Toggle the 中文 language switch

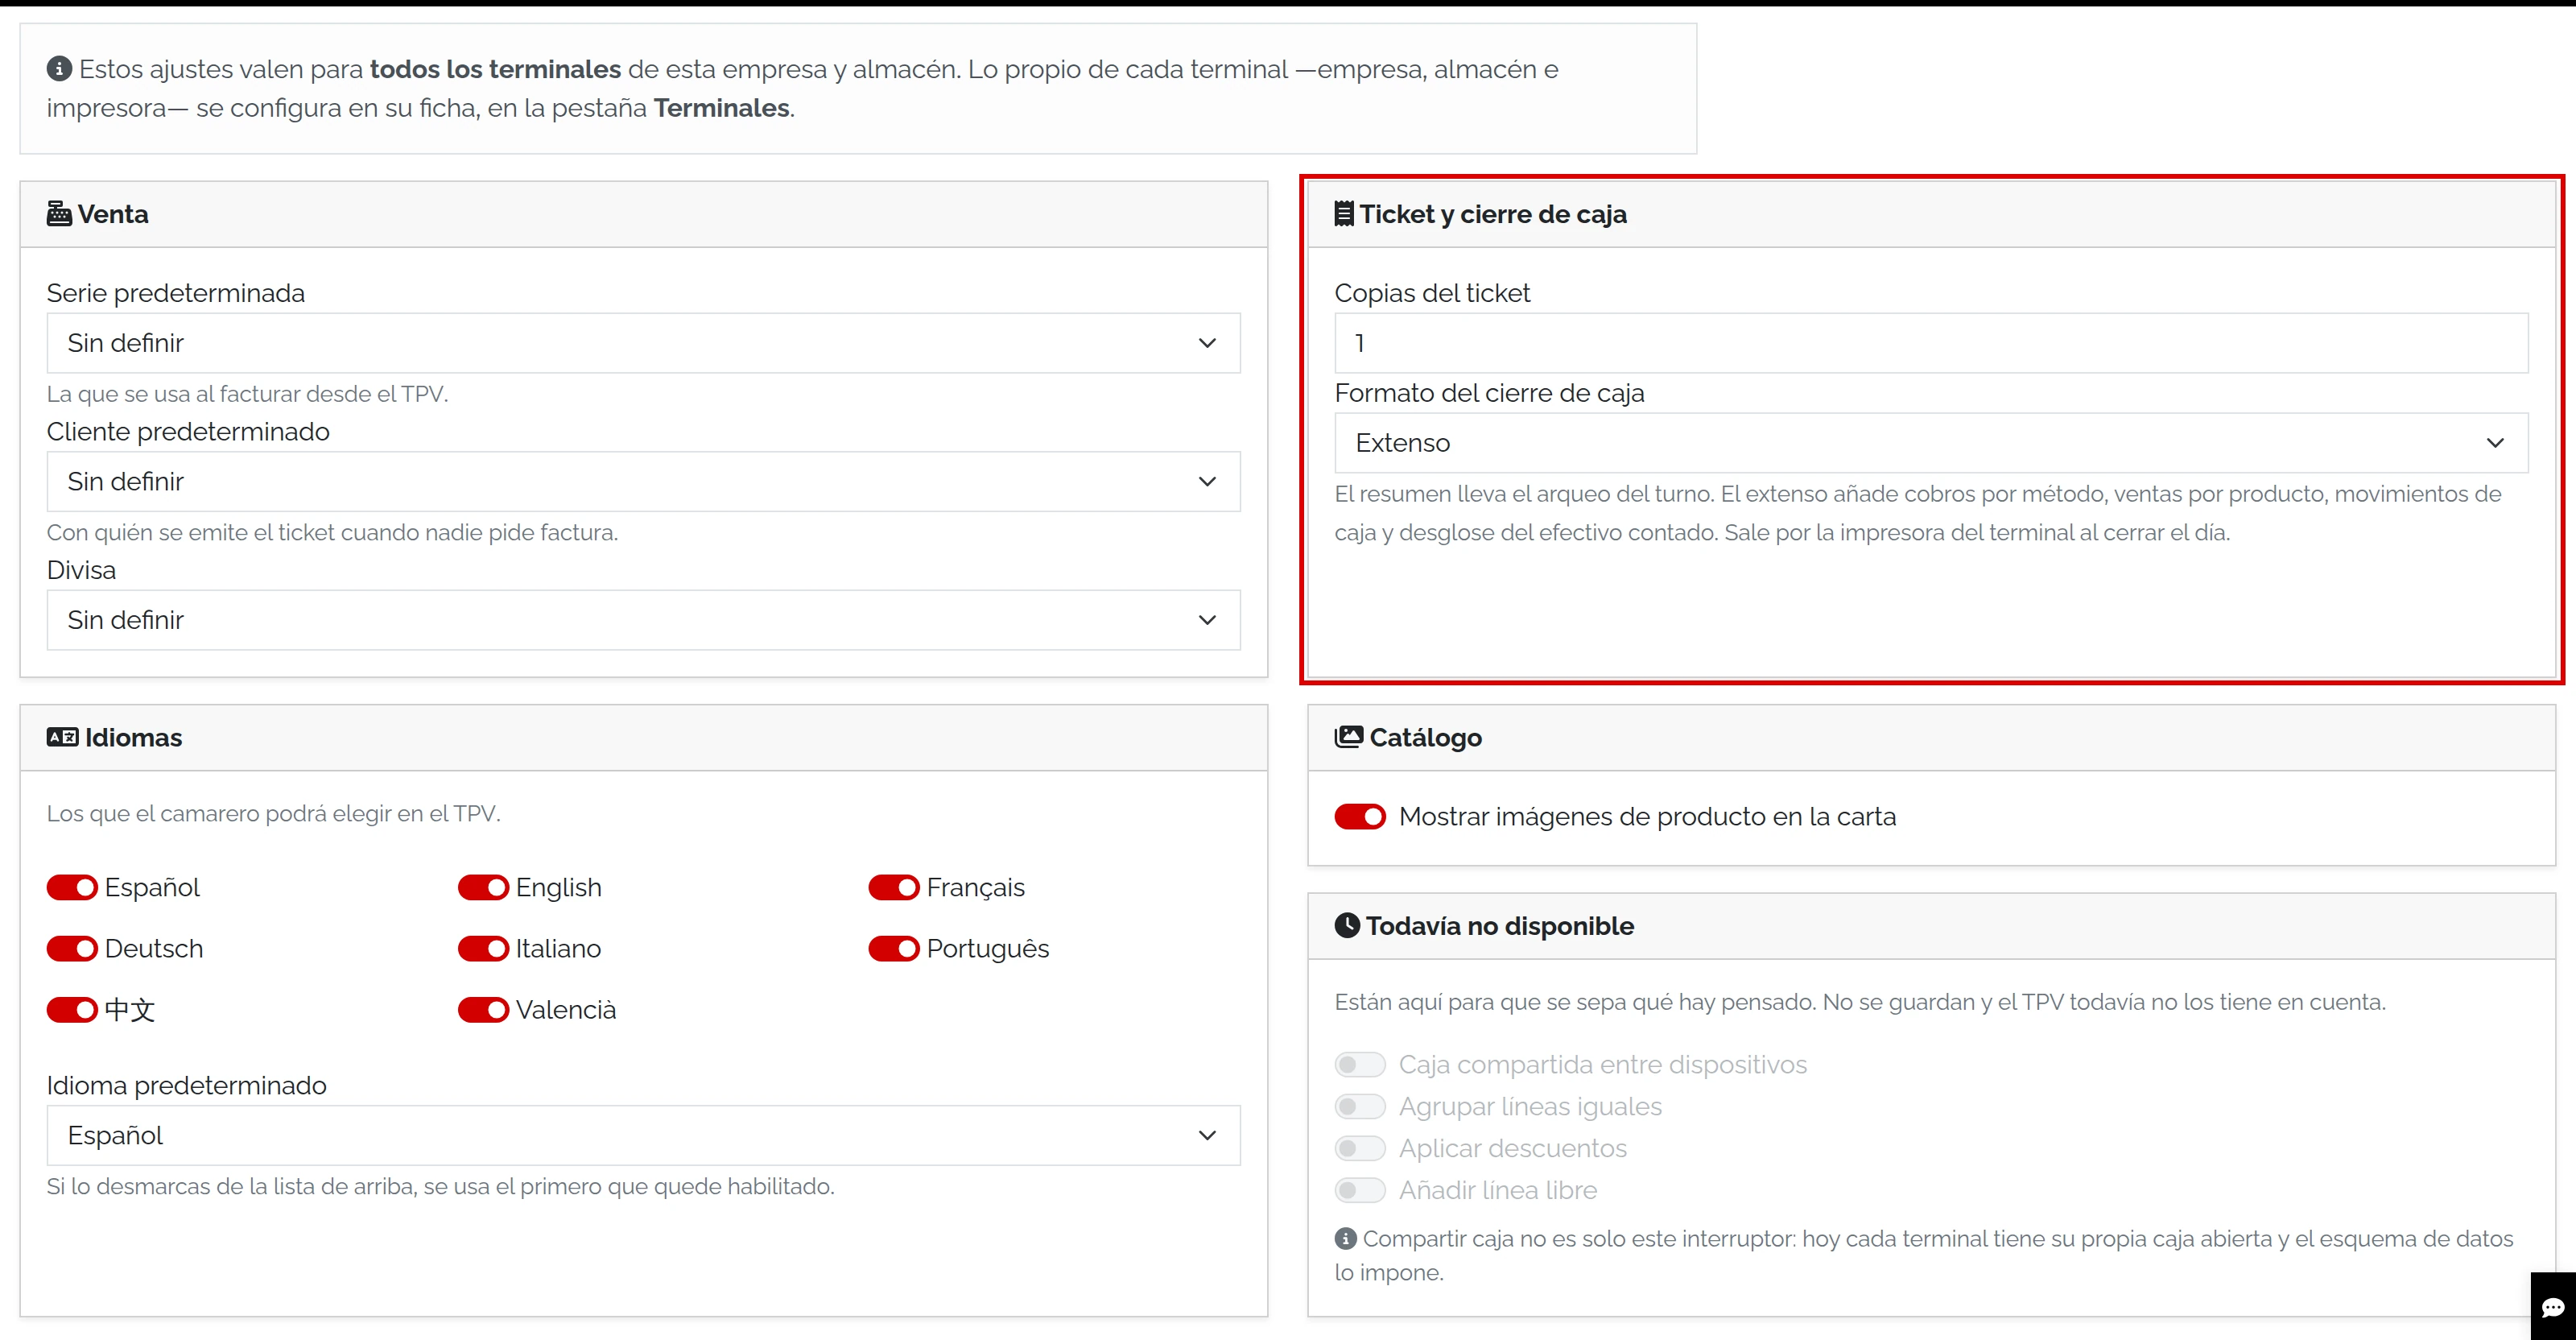tap(72, 1010)
